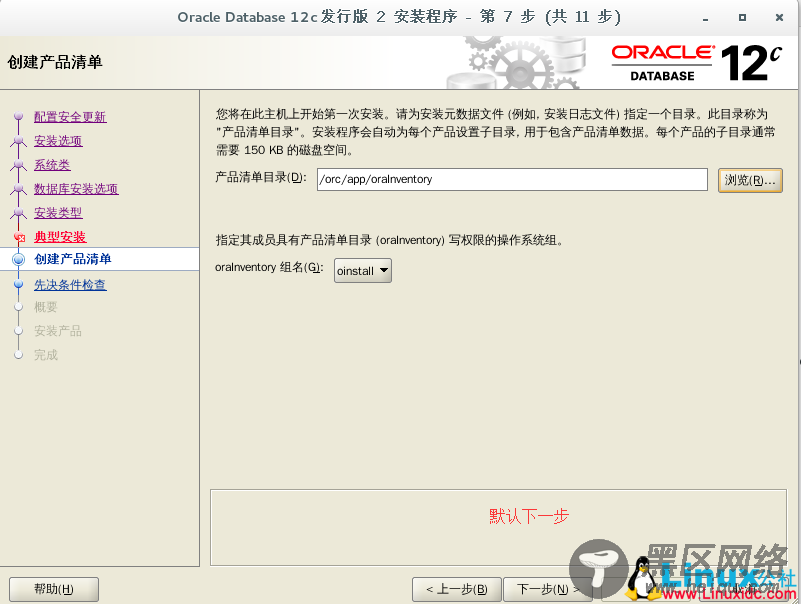The width and height of the screenshot is (801, 604).
Task: Expand the oraInventory 组名 oinstall dropdown
Action: coord(363,270)
